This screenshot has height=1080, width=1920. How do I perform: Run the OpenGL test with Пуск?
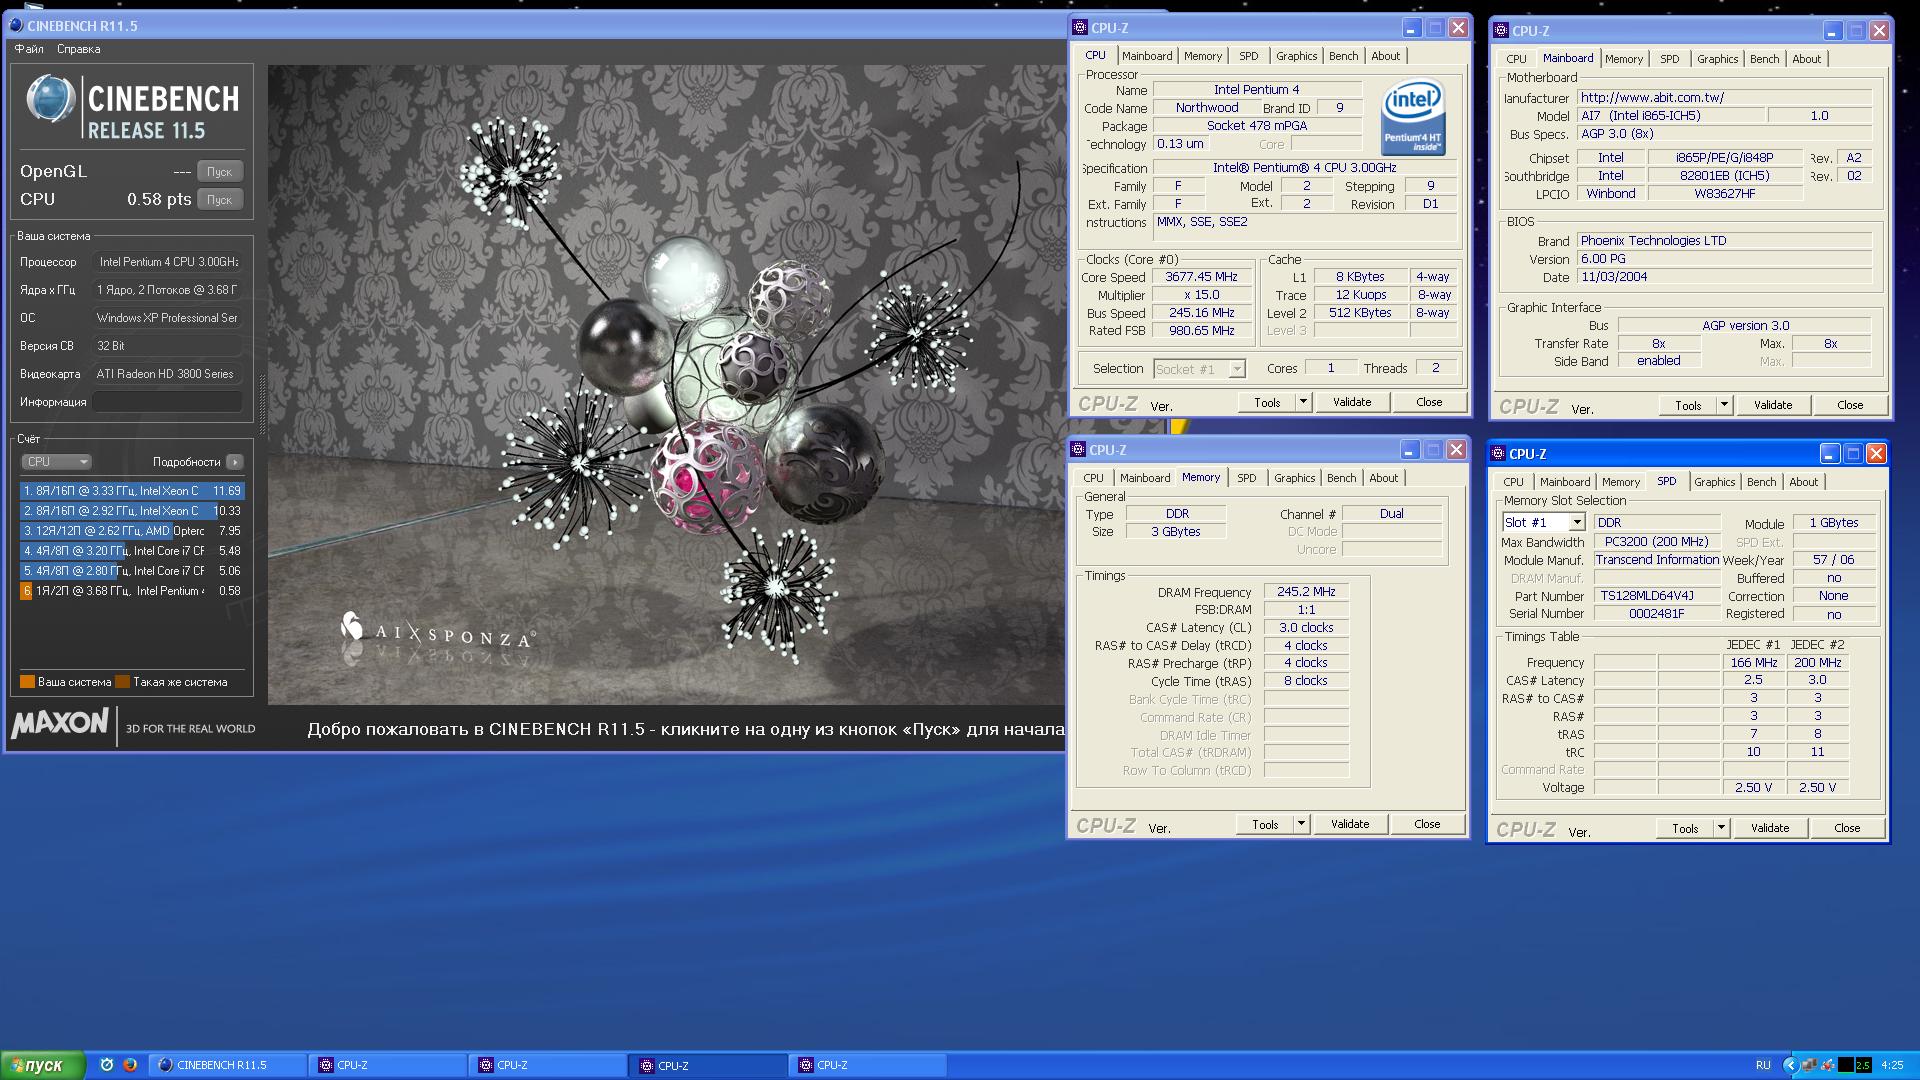click(x=220, y=172)
